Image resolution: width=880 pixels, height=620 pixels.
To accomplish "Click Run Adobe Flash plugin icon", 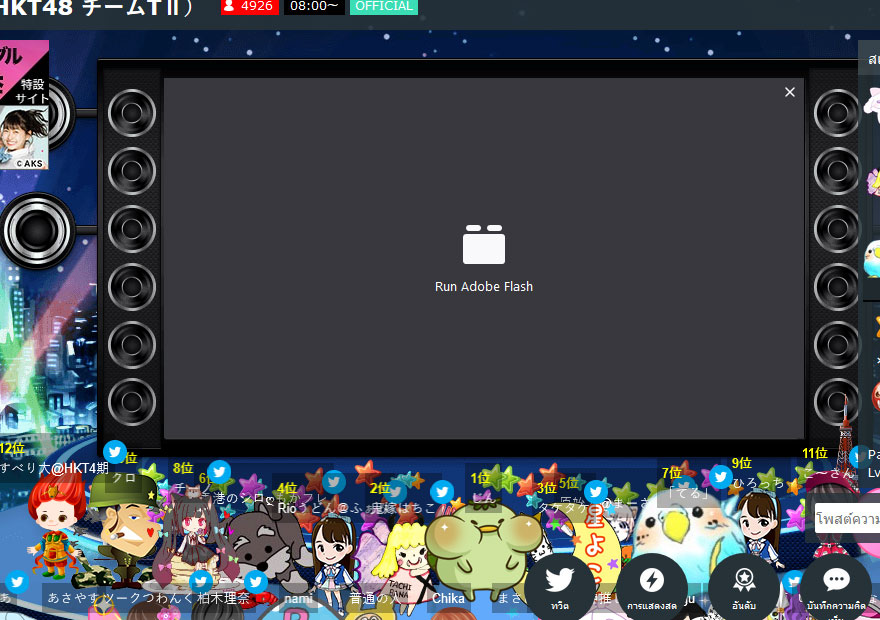I will 484,244.
